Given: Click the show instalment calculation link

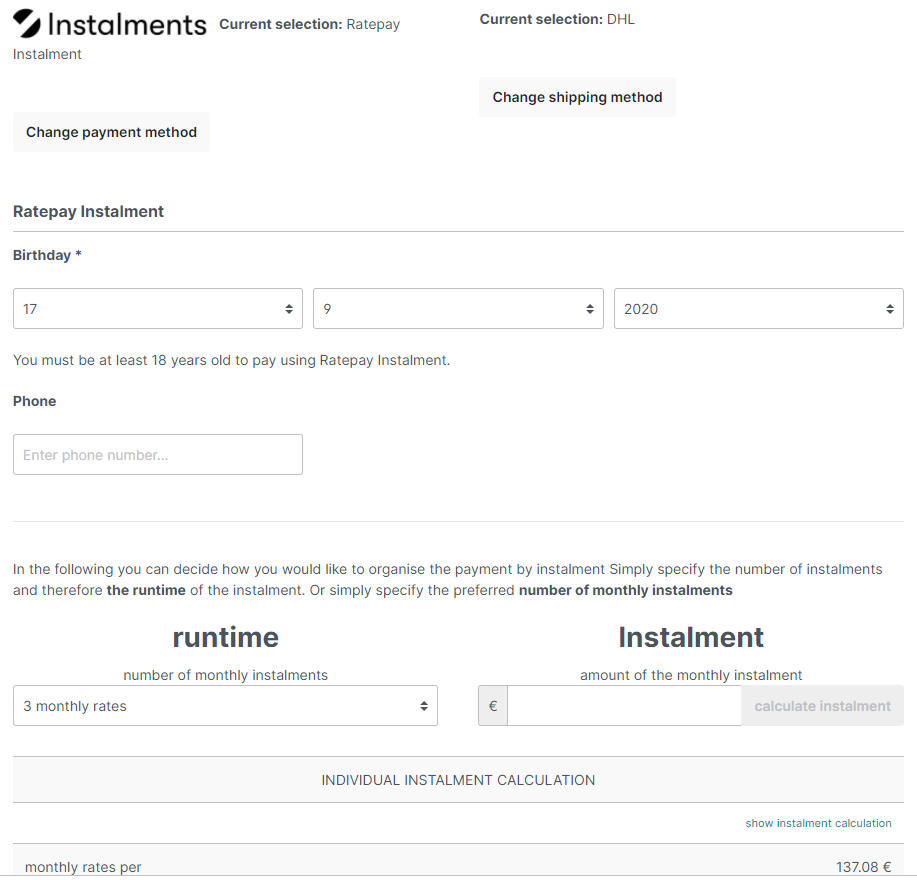Looking at the screenshot, I should 818,823.
